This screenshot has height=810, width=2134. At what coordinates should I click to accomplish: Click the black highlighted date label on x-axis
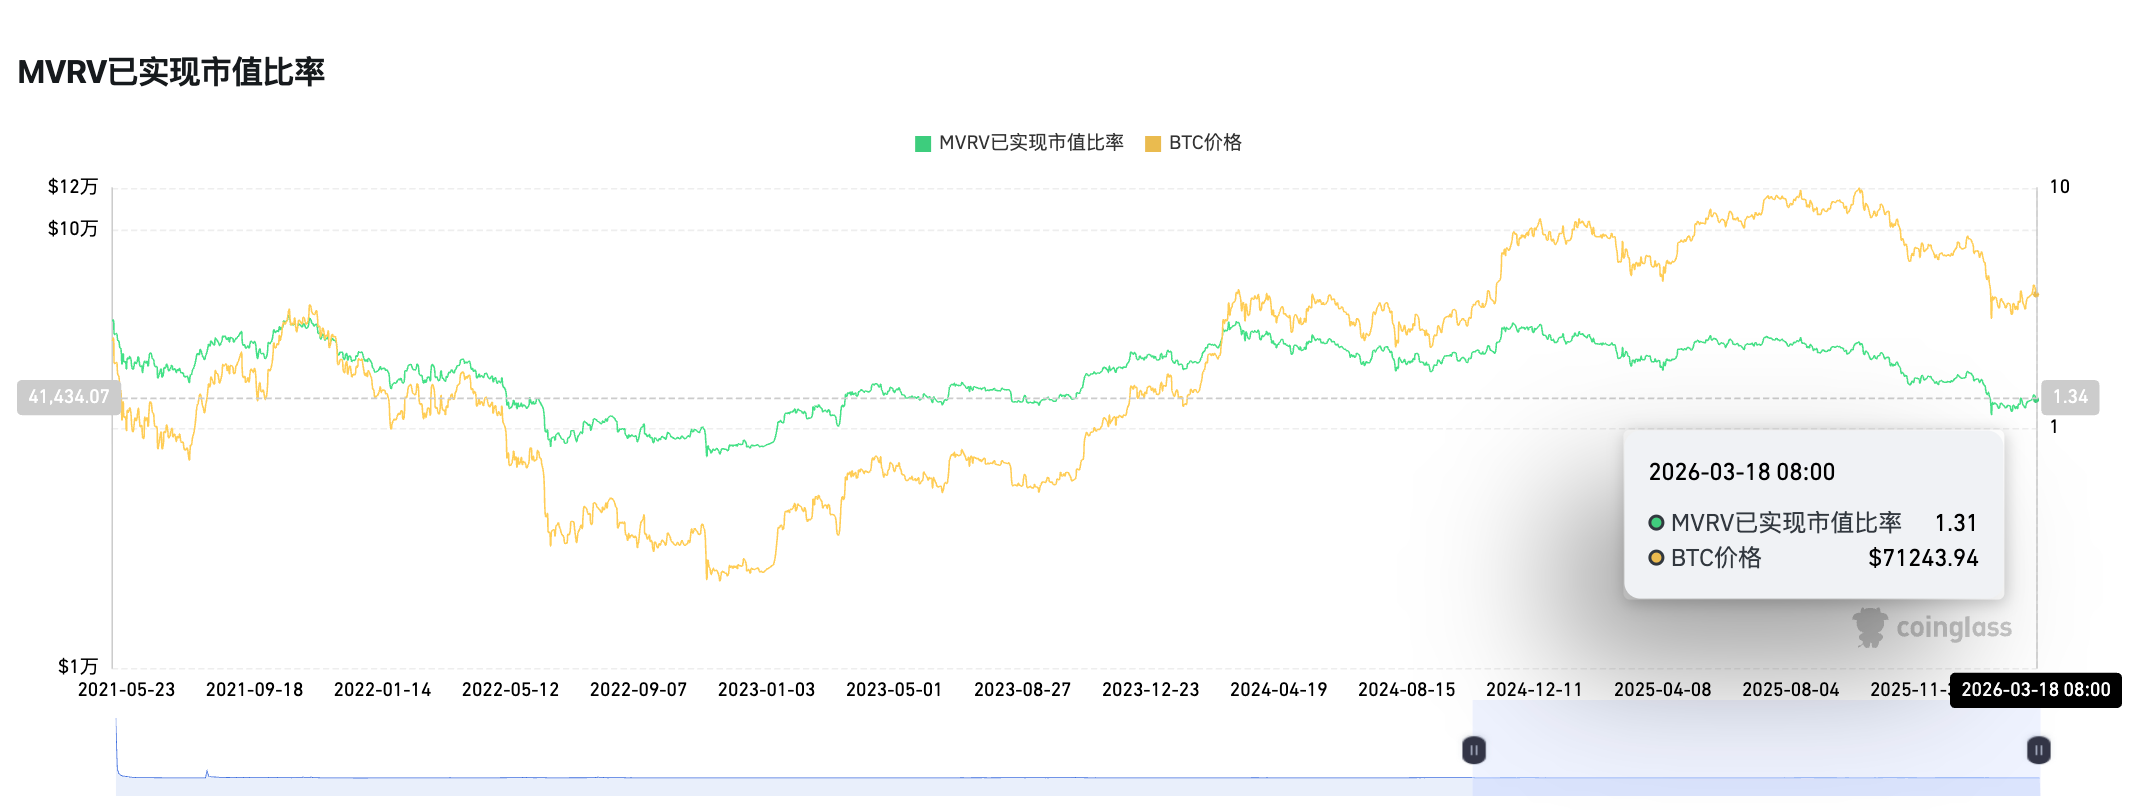tap(2035, 690)
